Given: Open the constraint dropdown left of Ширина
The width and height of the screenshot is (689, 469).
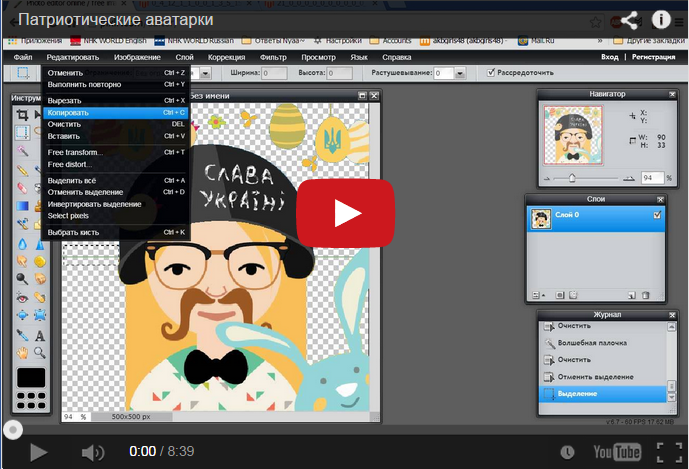Looking at the screenshot, I should click(x=205, y=73).
